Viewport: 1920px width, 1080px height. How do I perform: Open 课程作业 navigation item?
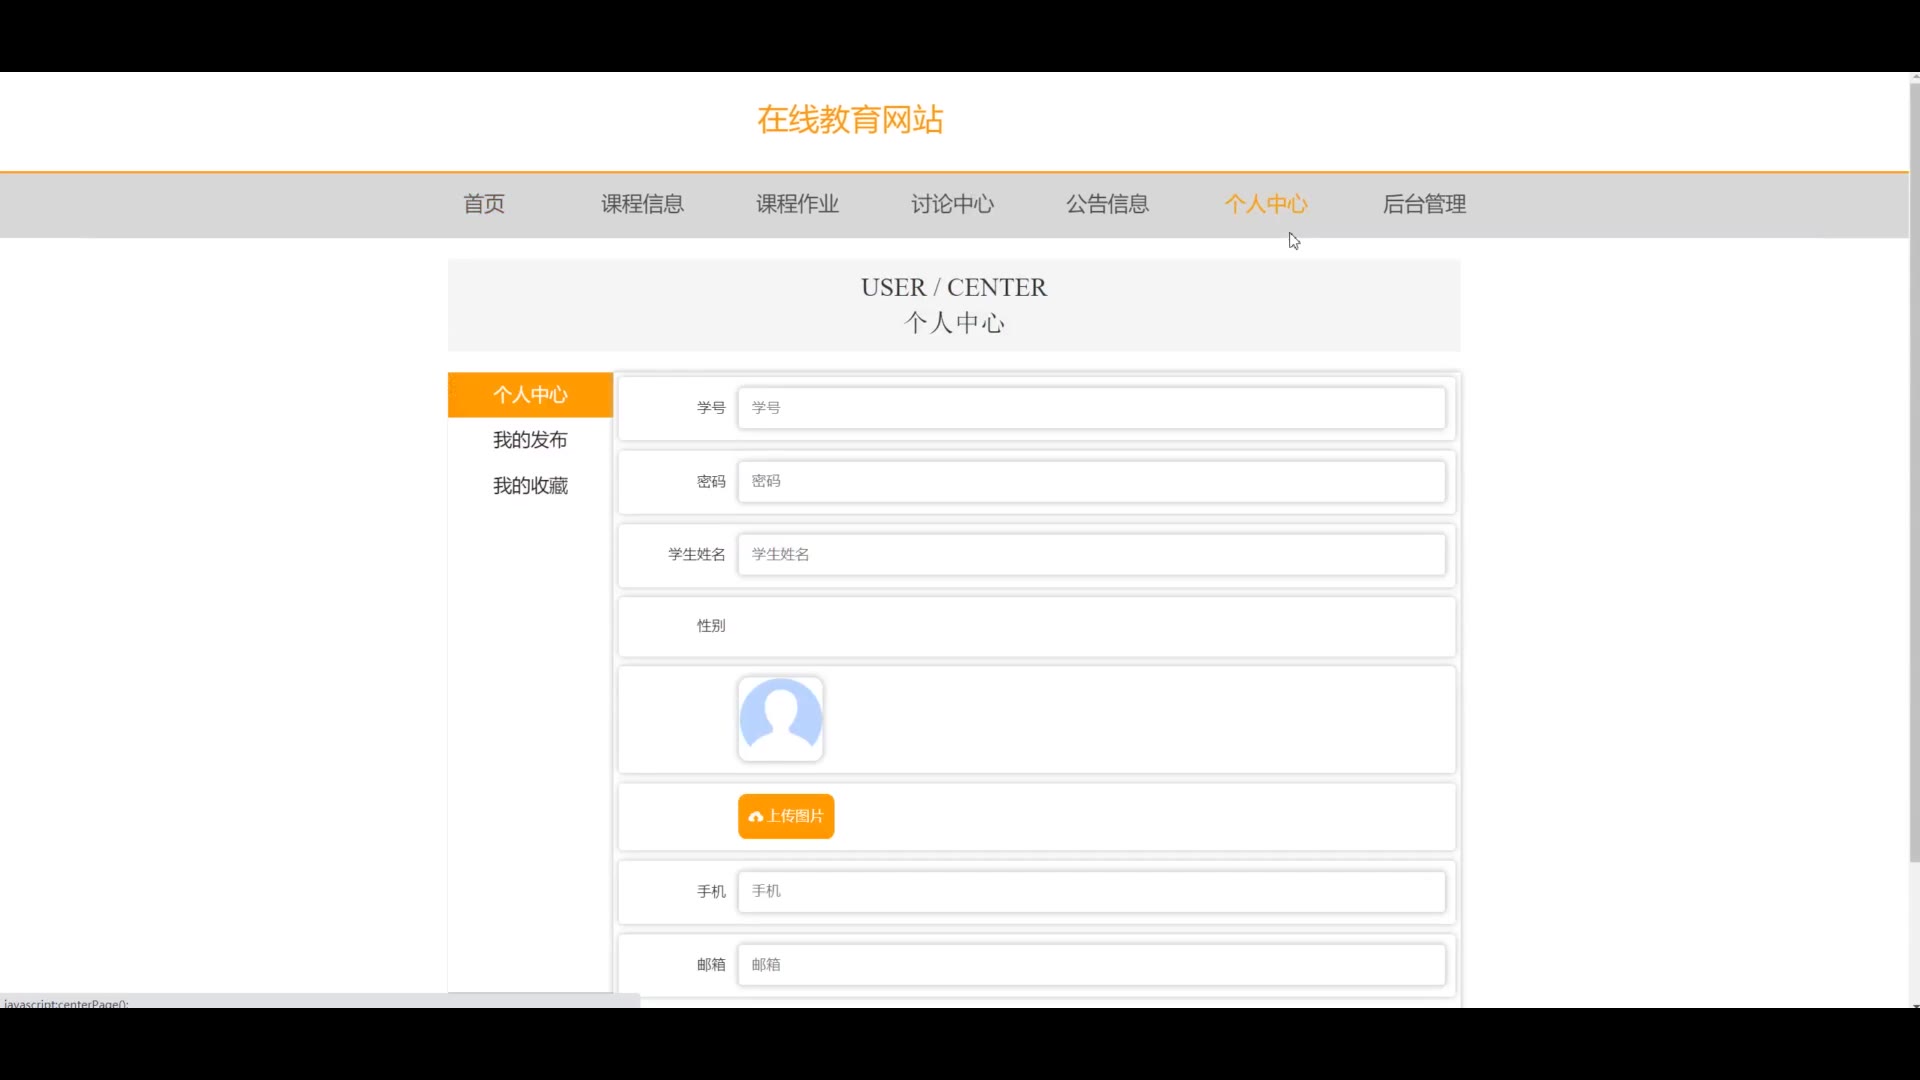pyautogui.click(x=797, y=204)
